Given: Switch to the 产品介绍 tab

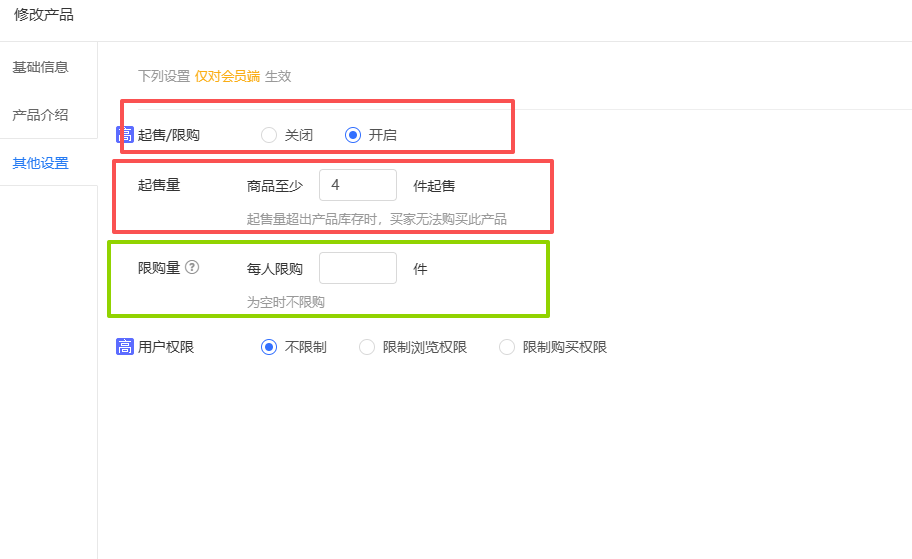Looking at the screenshot, I should tap(40, 115).
